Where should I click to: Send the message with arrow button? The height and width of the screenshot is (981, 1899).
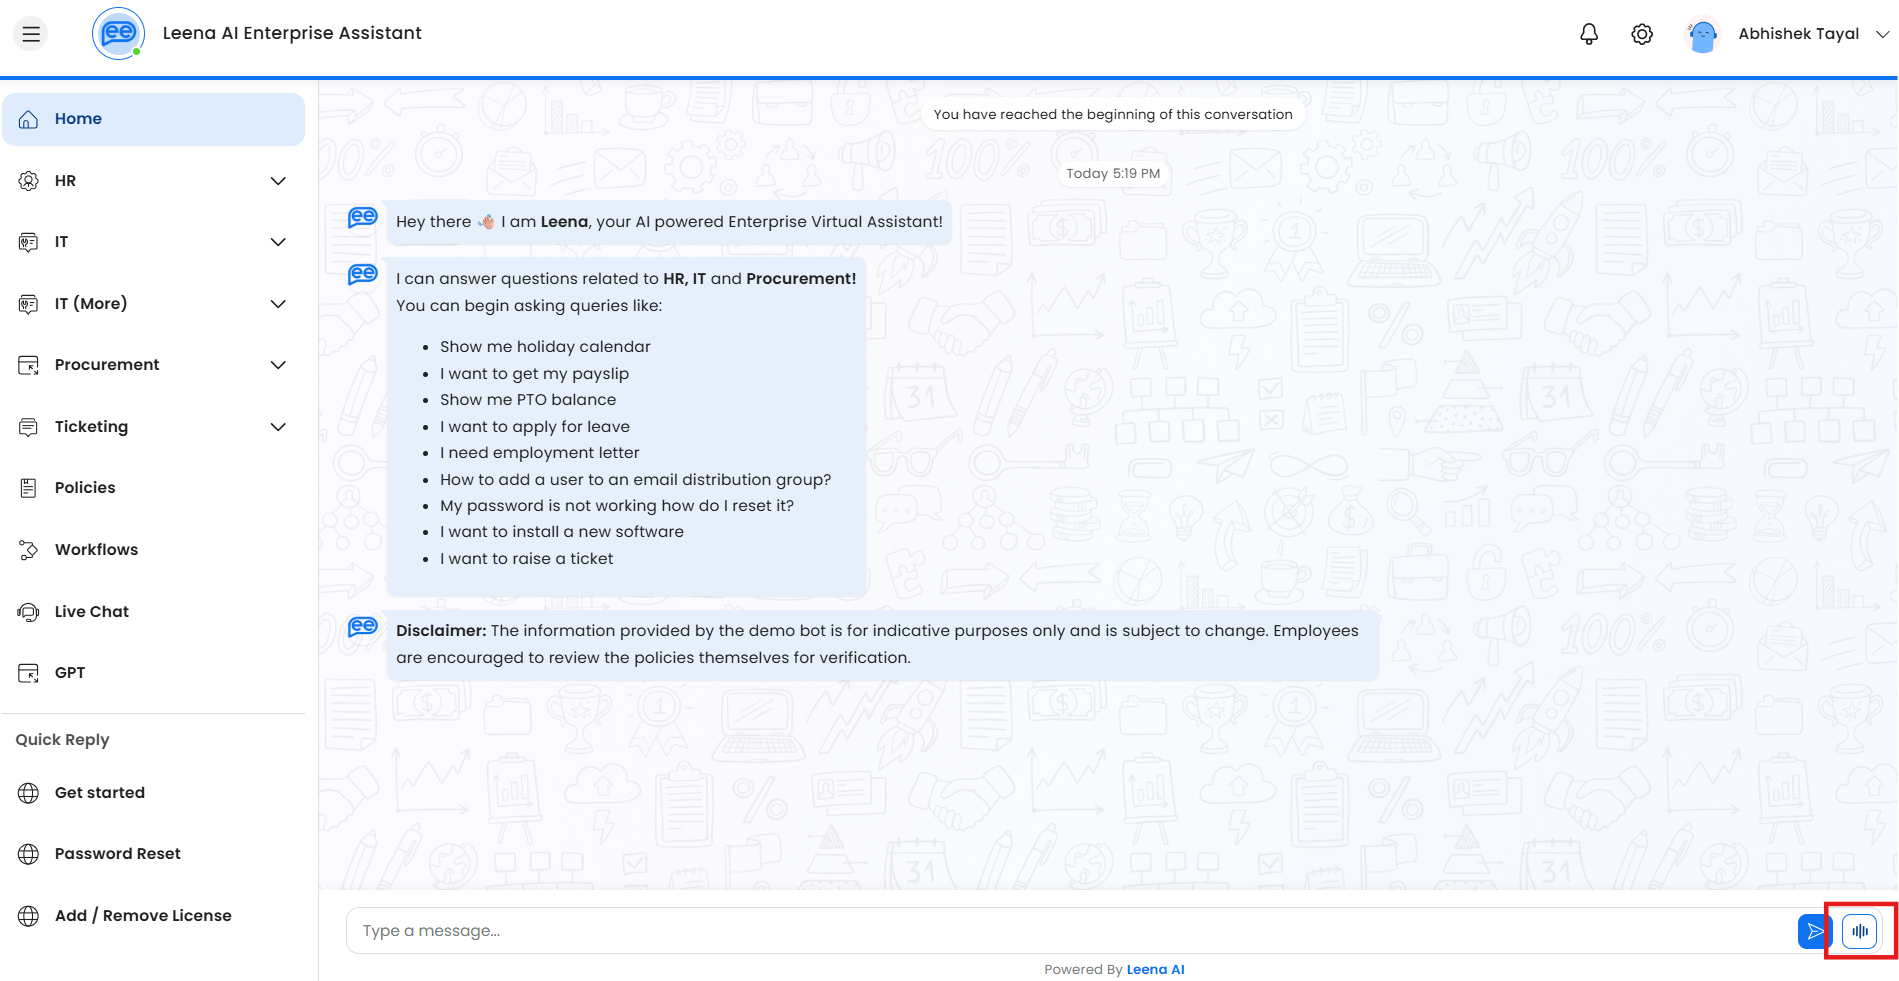click(x=1814, y=931)
